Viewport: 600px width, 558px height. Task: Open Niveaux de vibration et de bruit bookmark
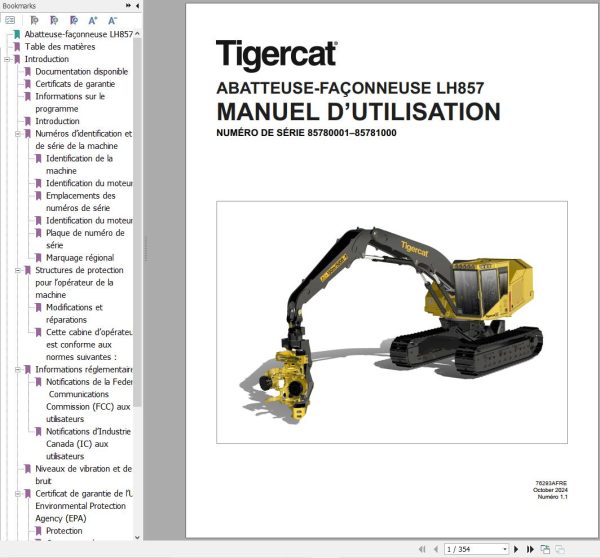(x=83, y=475)
